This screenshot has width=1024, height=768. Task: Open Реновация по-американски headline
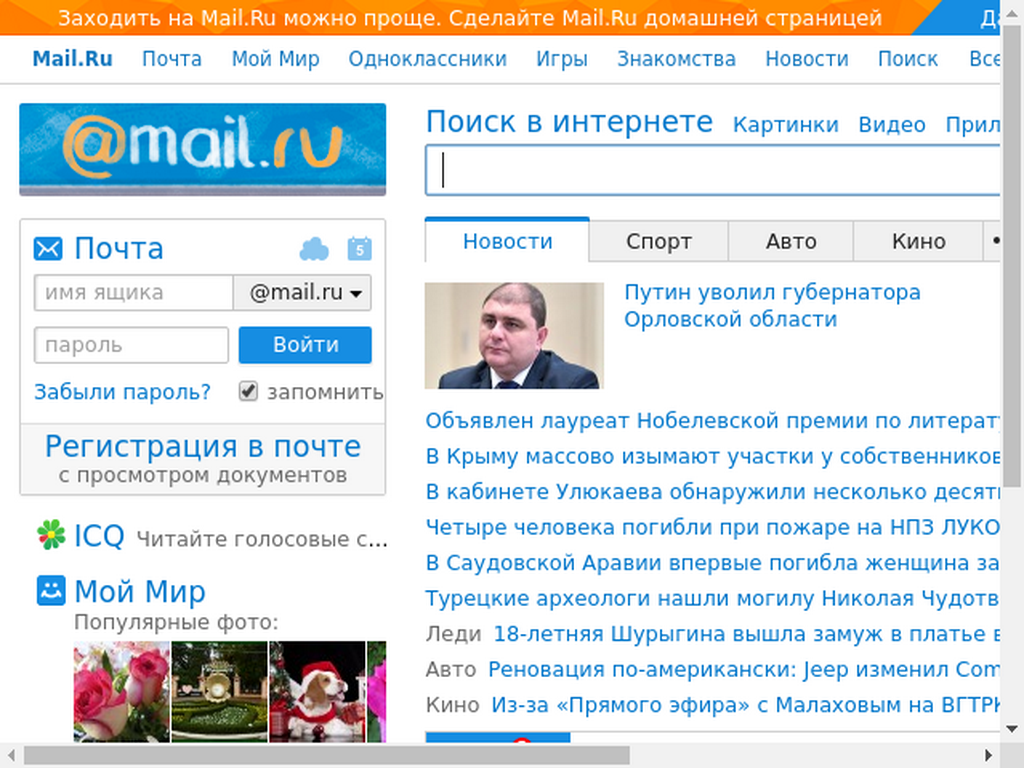point(744,669)
